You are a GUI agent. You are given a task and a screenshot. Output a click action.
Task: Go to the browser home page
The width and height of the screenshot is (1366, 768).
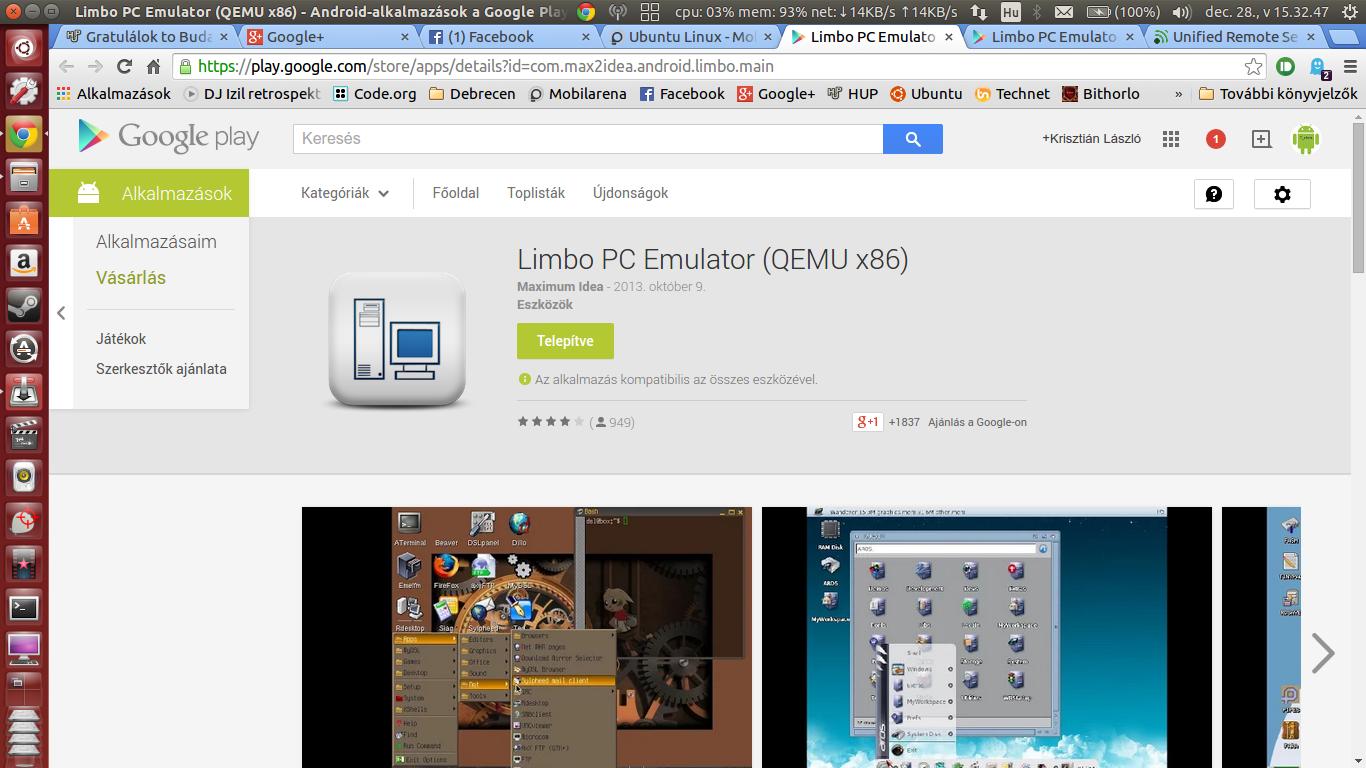point(153,66)
